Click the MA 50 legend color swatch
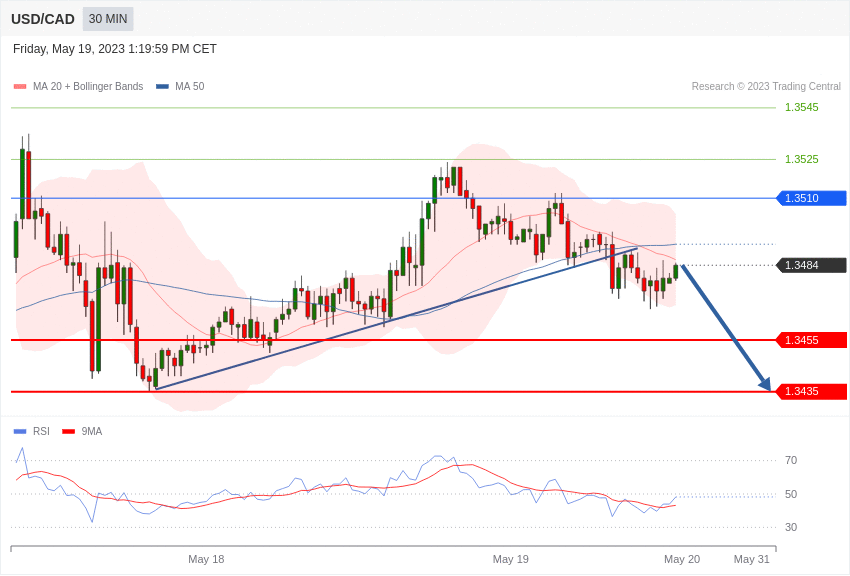The height and width of the screenshot is (576, 850). tap(162, 87)
